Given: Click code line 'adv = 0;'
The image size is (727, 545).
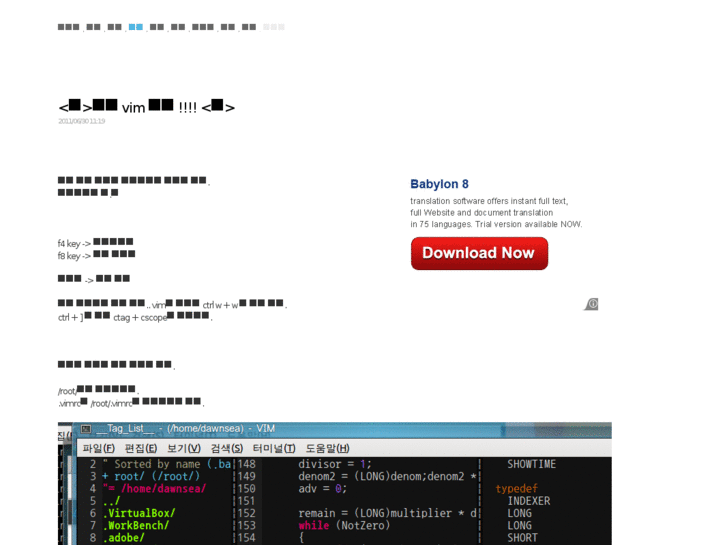Looking at the screenshot, I should pos(322,488).
